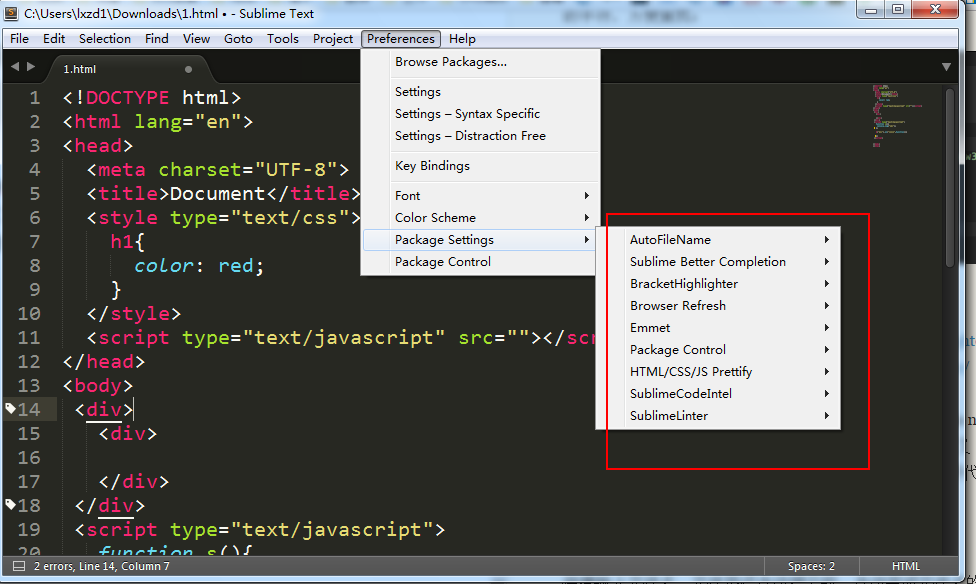
Task: Click 'h1{' selector on line 7
Action: 128,242
